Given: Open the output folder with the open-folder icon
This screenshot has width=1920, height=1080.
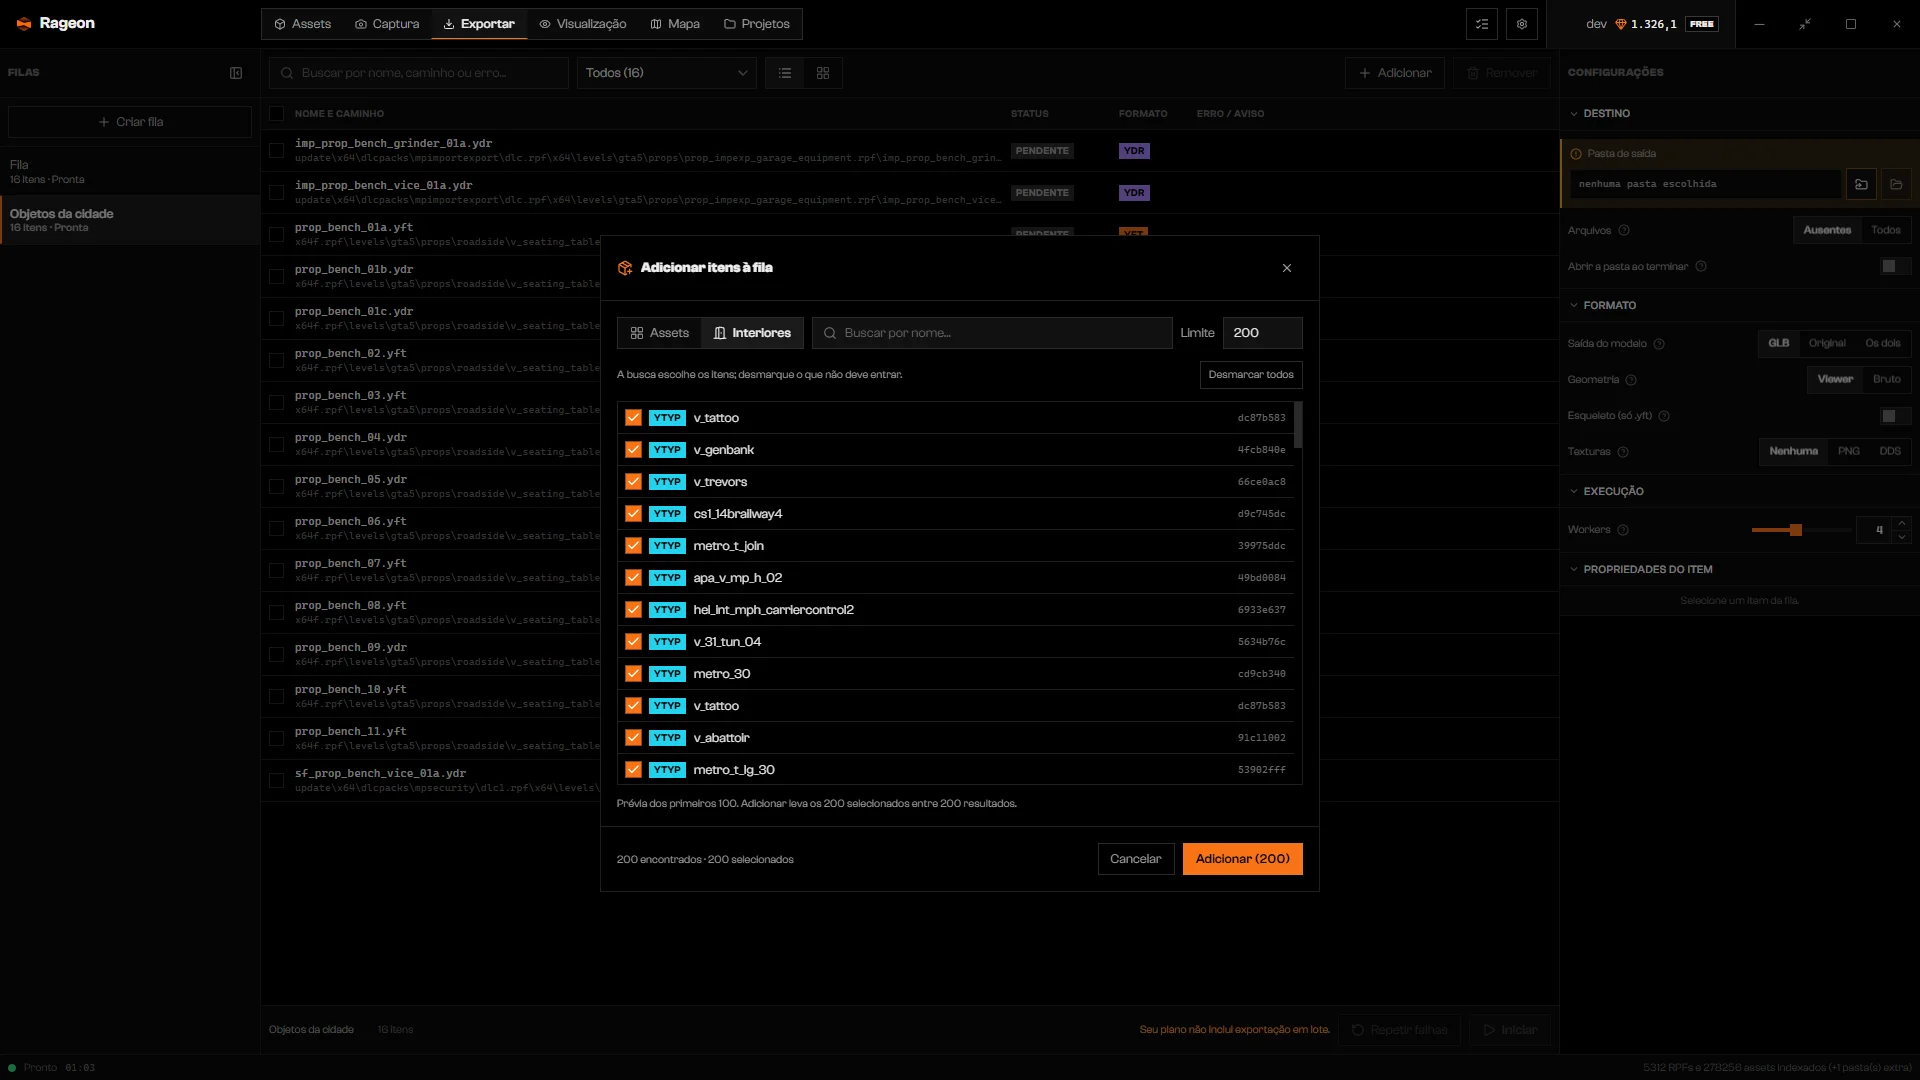Looking at the screenshot, I should [x=1896, y=184].
